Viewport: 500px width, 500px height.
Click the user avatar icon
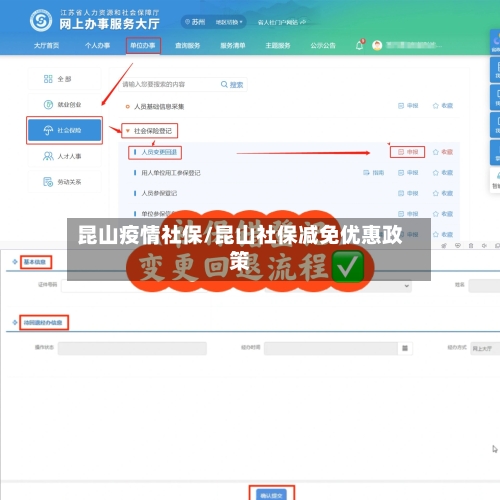(x=377, y=45)
